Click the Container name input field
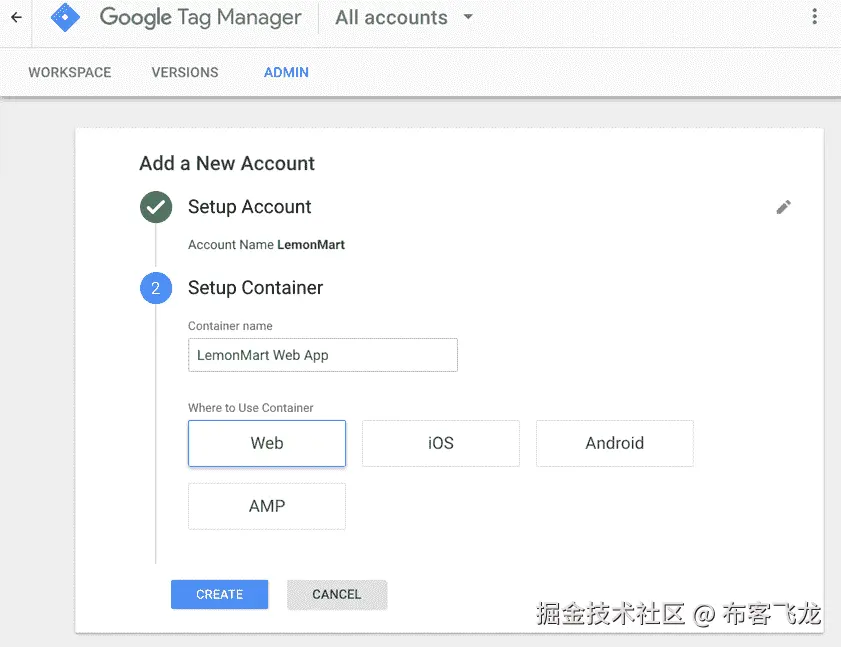The image size is (841, 647). click(x=323, y=355)
